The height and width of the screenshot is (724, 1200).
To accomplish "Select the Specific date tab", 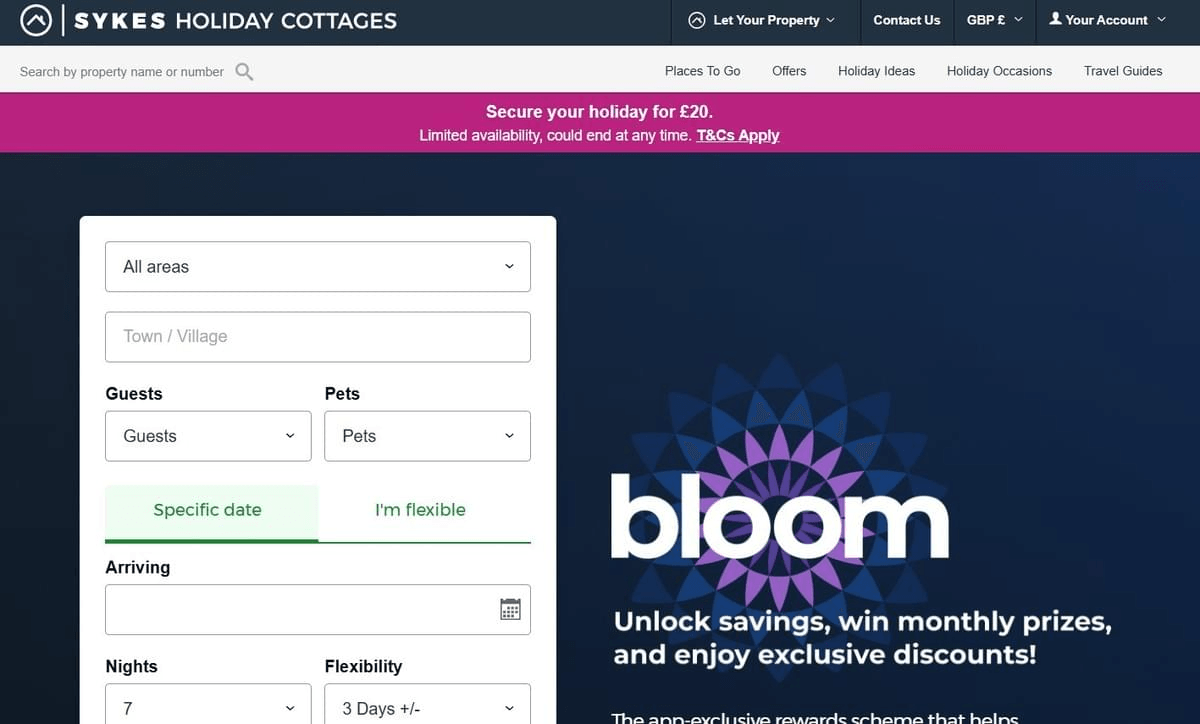I will (208, 510).
